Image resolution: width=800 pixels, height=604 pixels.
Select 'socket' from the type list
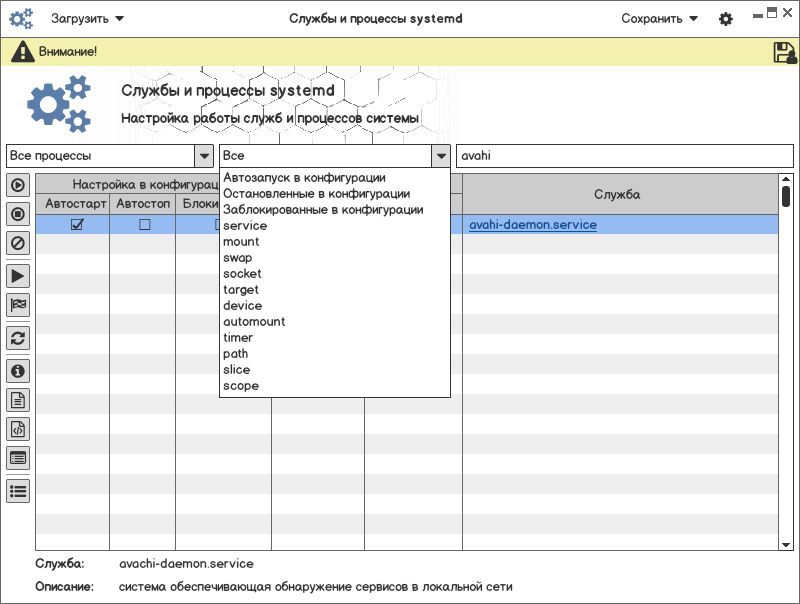pyautogui.click(x=242, y=274)
